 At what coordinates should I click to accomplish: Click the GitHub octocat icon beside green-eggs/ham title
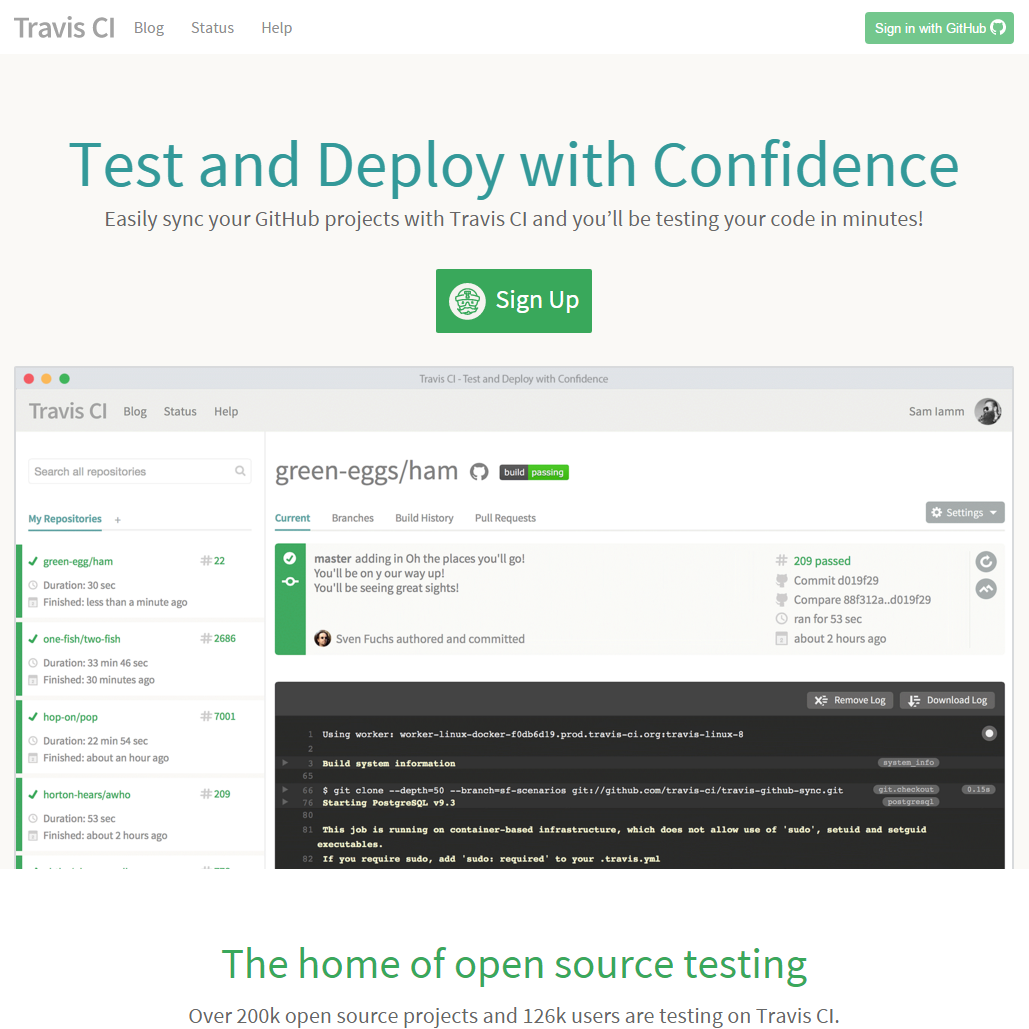(x=479, y=472)
